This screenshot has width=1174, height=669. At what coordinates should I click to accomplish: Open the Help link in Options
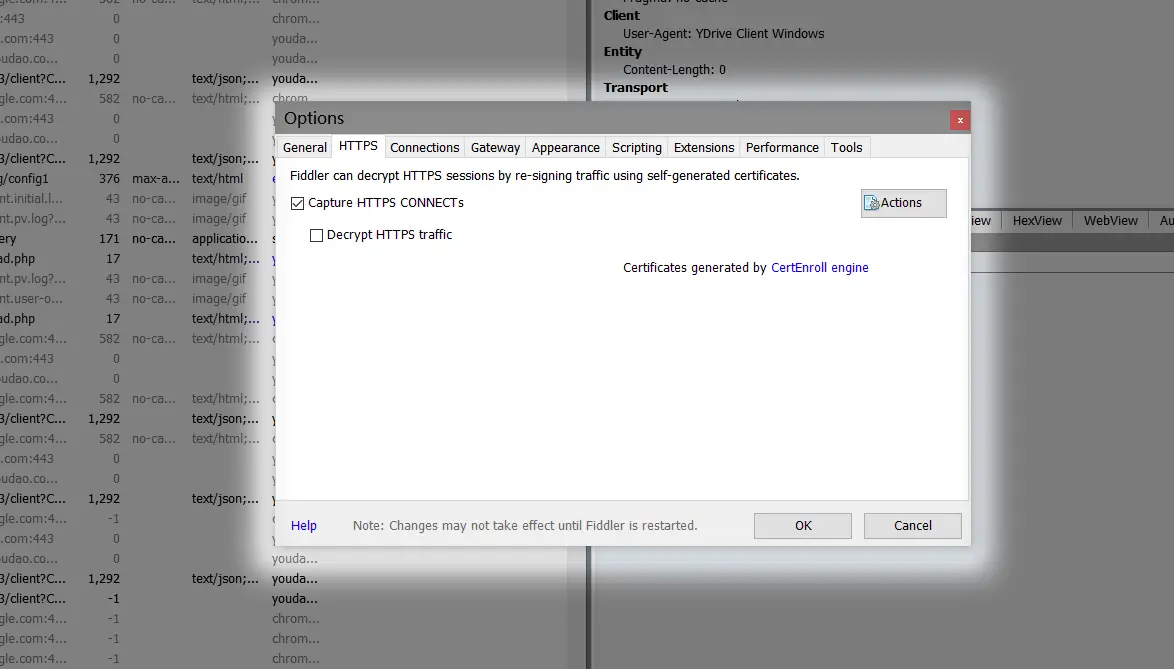click(303, 525)
